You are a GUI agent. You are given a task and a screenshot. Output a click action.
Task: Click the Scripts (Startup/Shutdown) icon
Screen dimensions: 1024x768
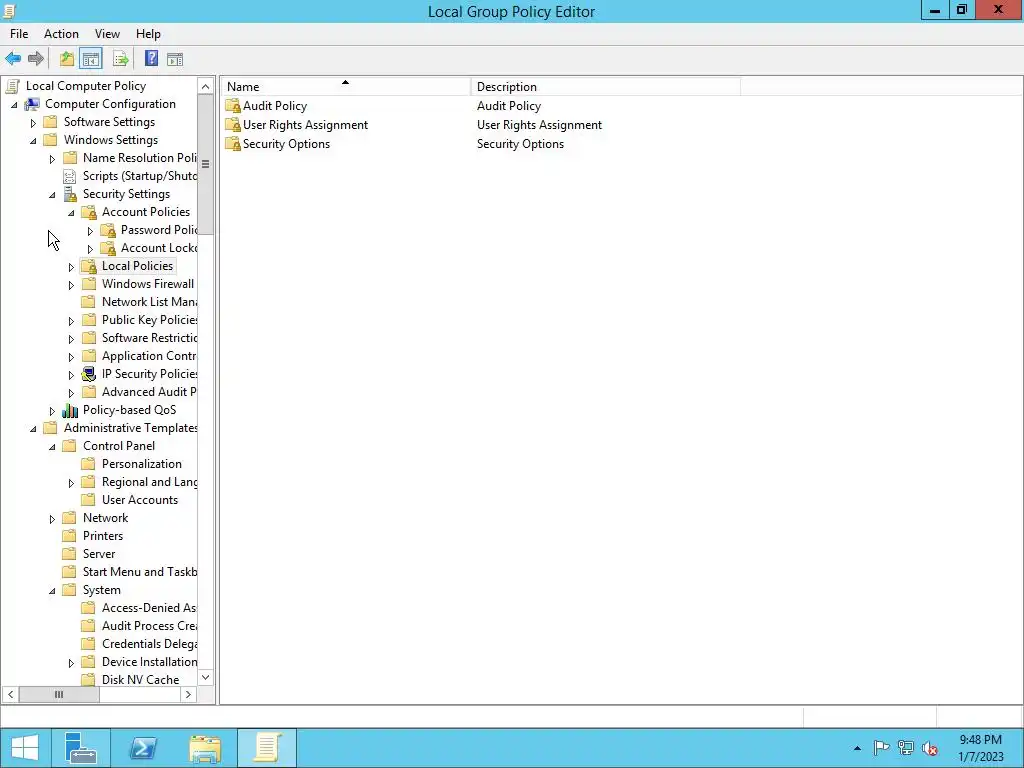(69, 176)
